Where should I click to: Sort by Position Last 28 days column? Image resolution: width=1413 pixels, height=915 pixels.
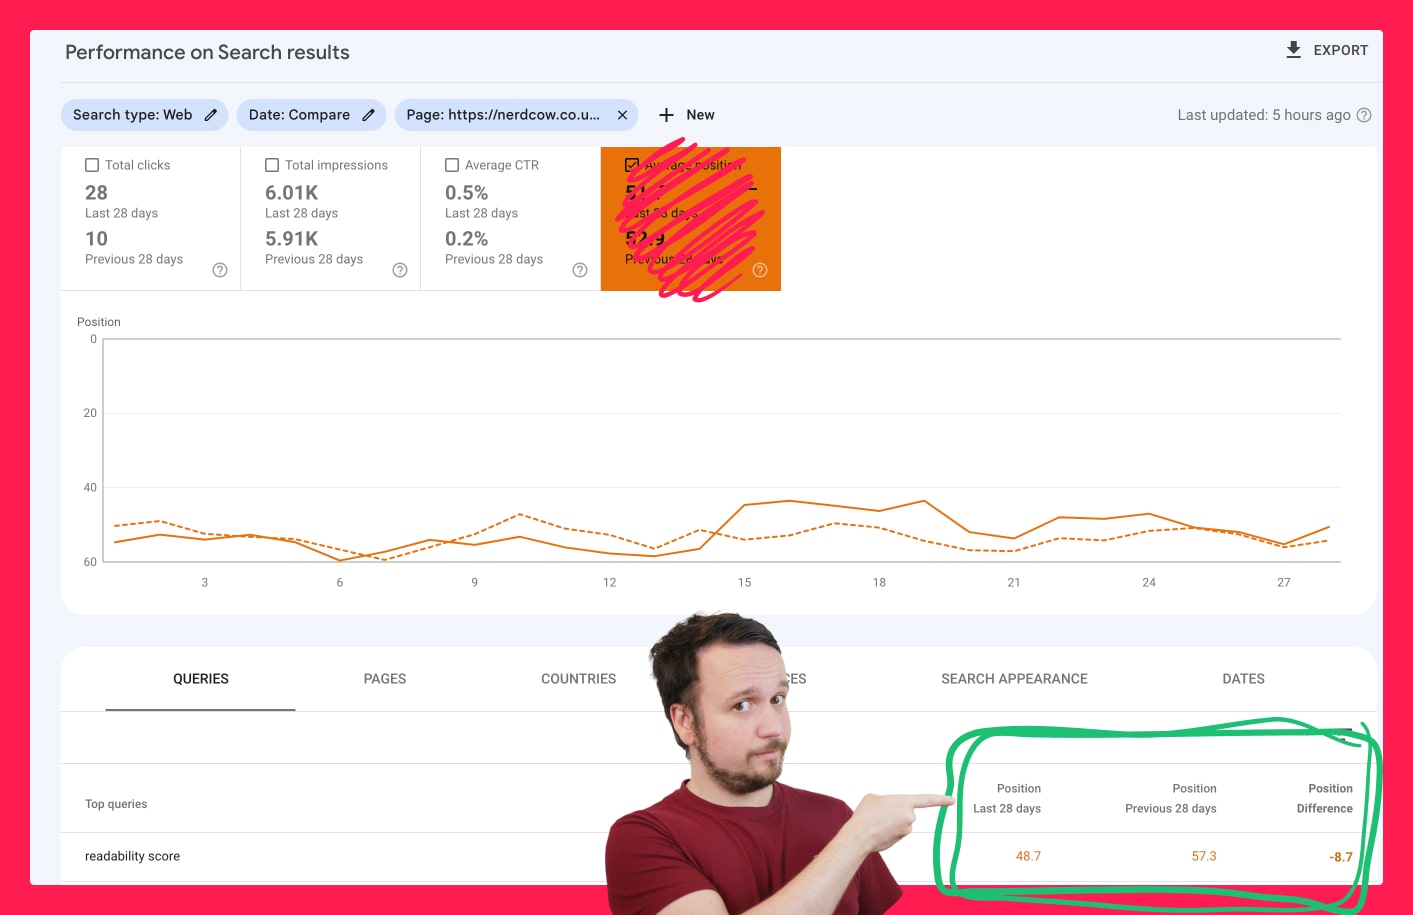pyautogui.click(x=1007, y=799)
